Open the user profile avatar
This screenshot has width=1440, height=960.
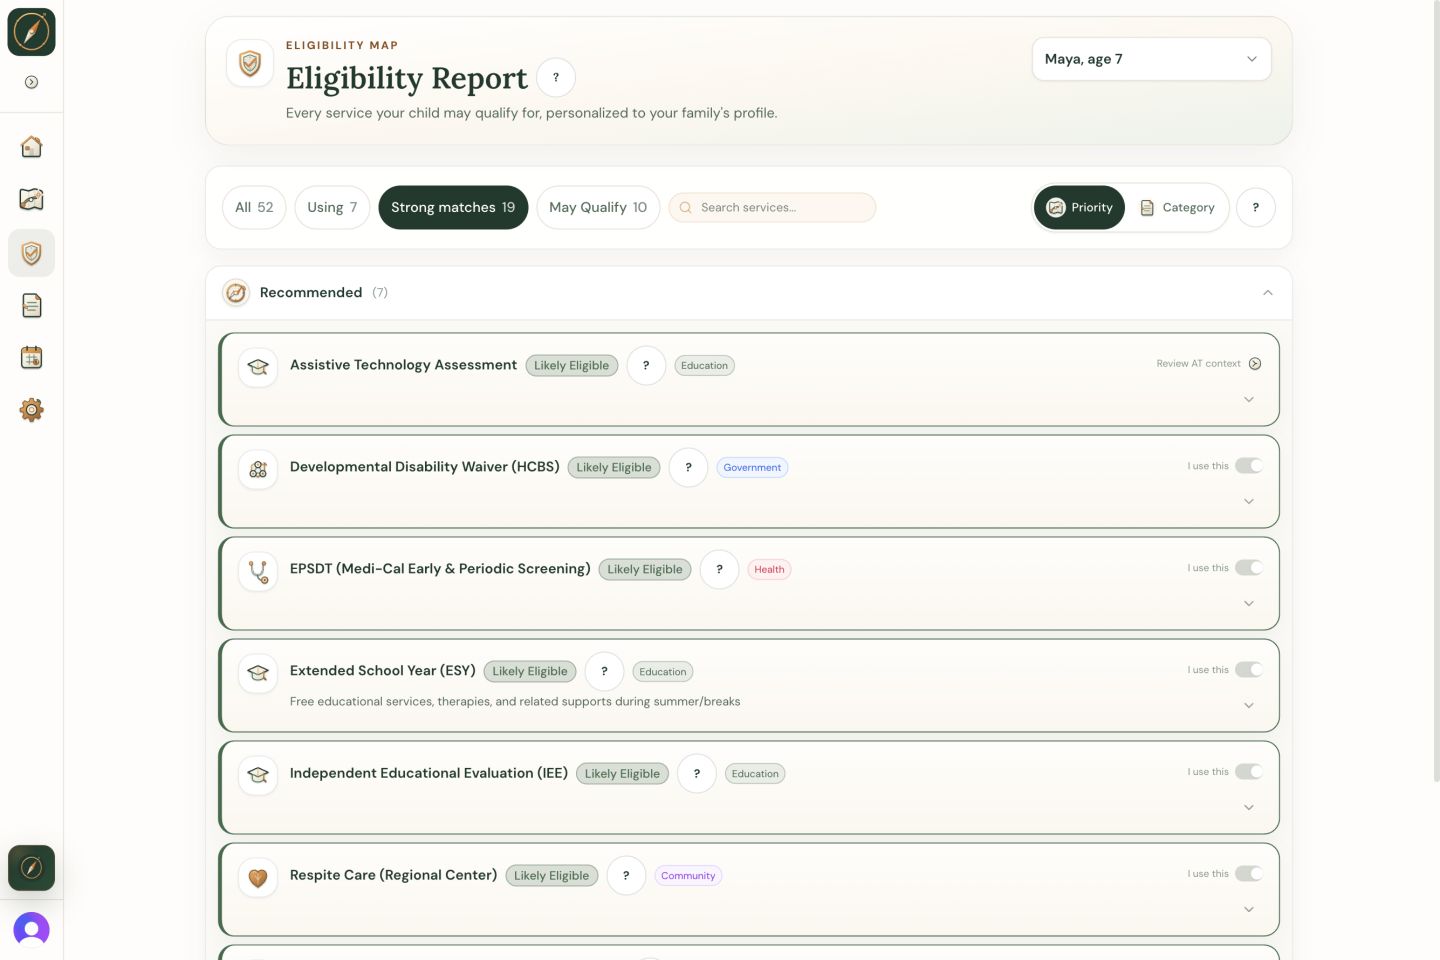click(x=31, y=929)
